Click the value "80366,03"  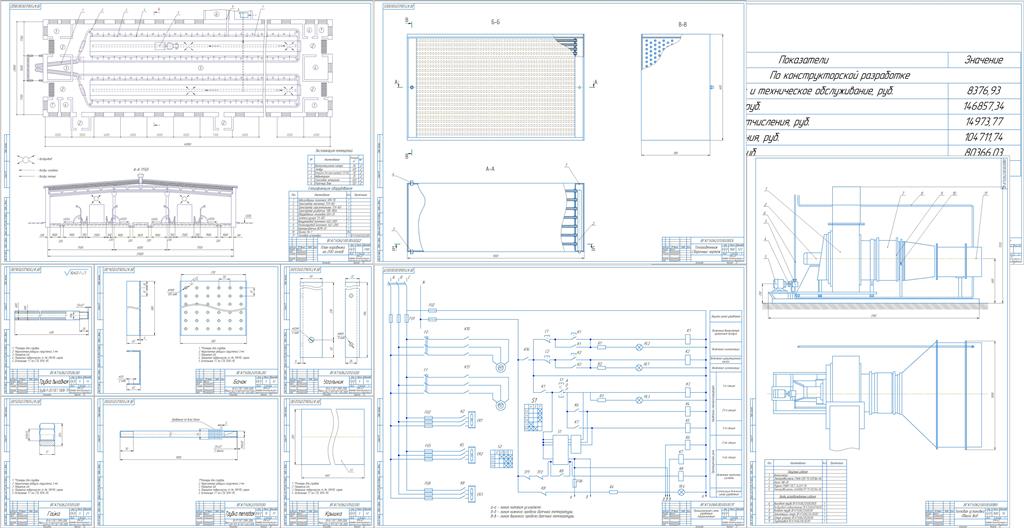(983, 152)
